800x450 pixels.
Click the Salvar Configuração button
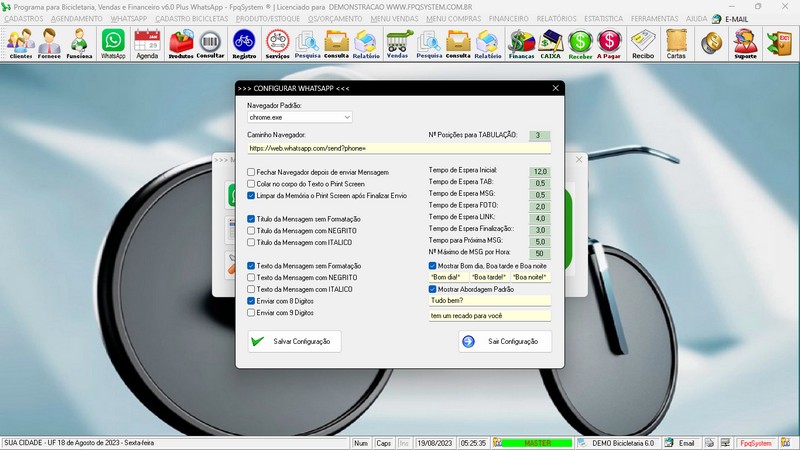click(295, 341)
